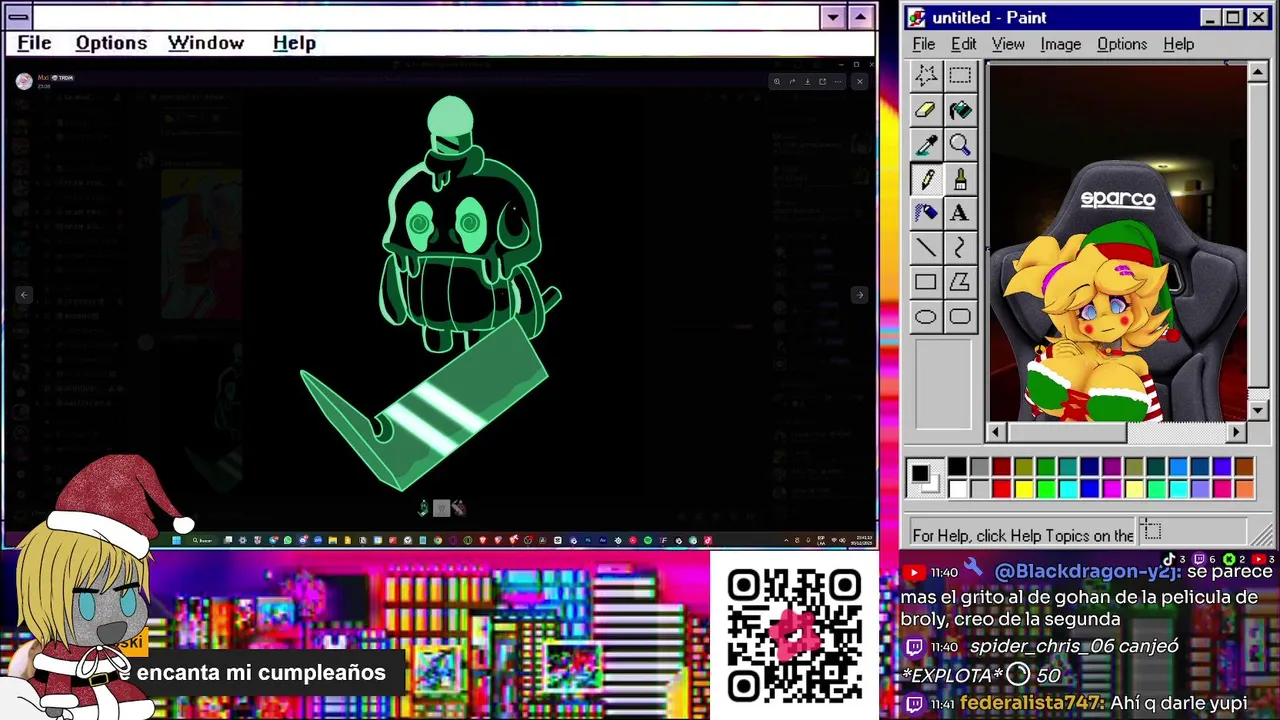Go to next image with right arrow

[859, 295]
